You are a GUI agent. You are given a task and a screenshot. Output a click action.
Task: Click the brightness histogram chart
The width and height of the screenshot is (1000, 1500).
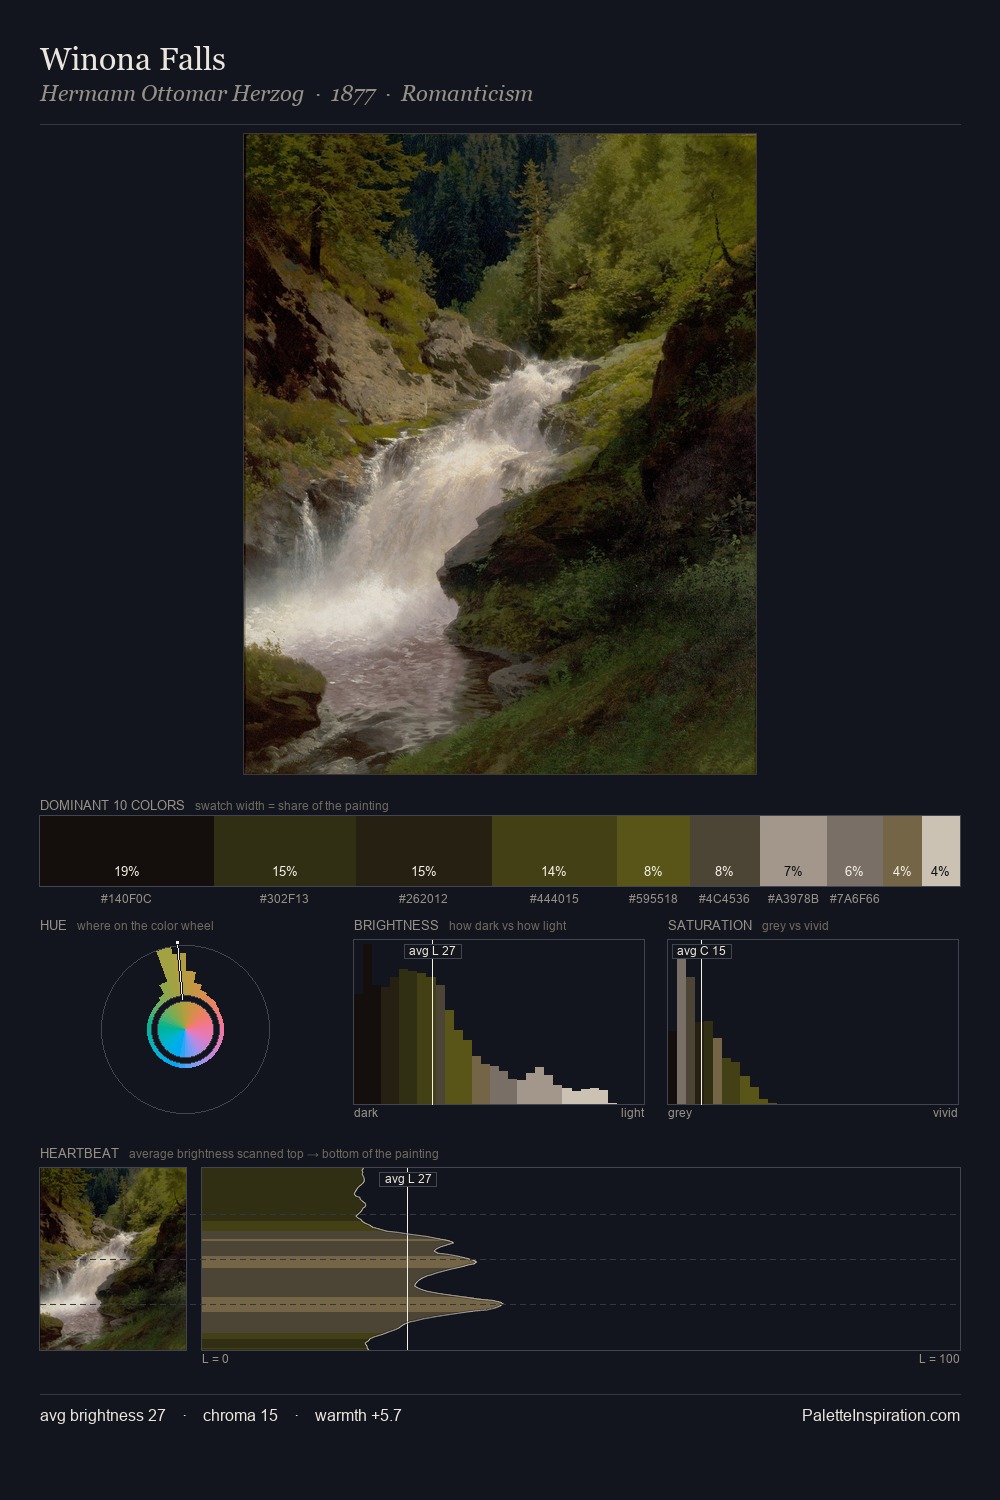[499, 1022]
